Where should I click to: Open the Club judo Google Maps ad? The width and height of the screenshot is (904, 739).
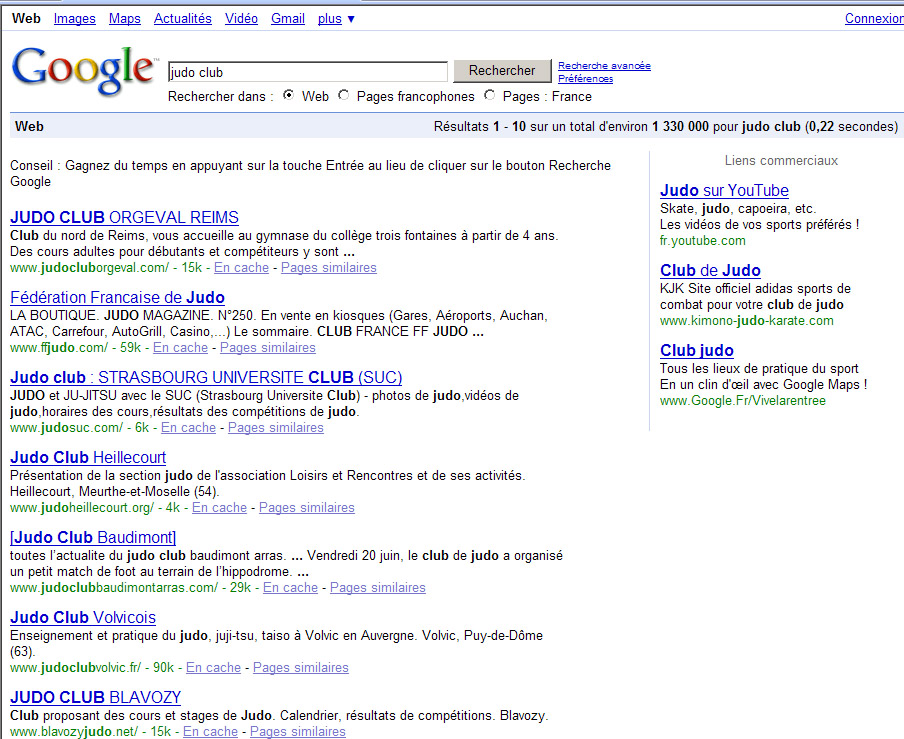tap(697, 350)
